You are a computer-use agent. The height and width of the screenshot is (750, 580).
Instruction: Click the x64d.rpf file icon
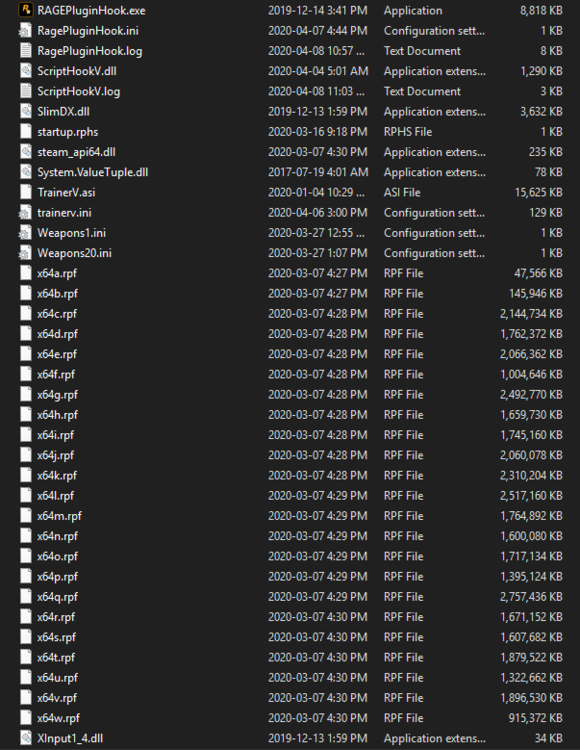tap(26, 333)
